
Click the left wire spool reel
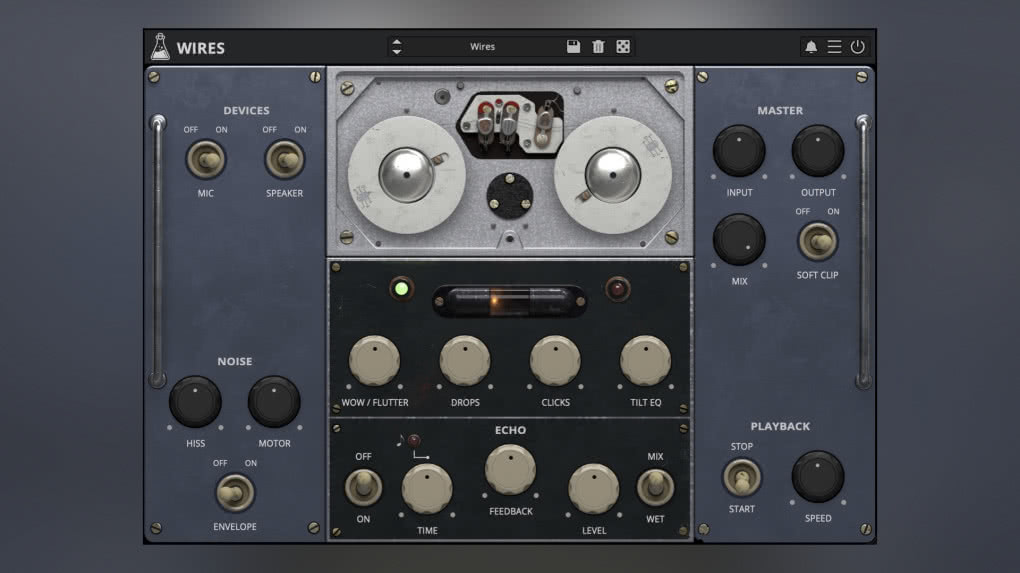tap(407, 175)
